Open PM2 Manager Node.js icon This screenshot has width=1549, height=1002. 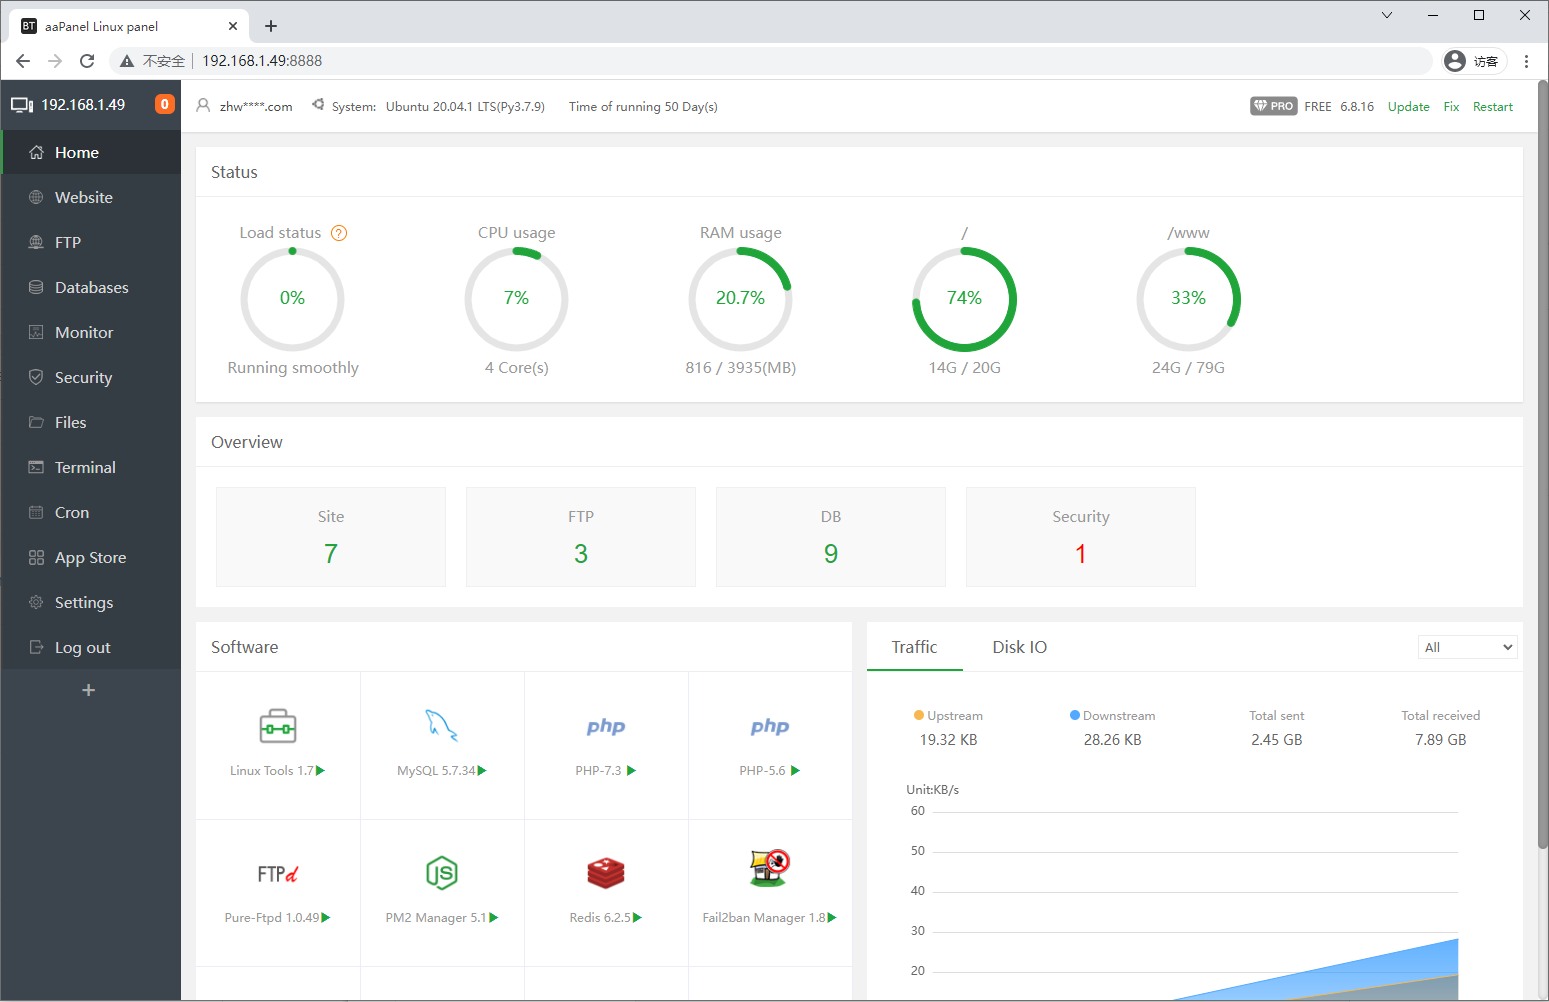click(441, 873)
